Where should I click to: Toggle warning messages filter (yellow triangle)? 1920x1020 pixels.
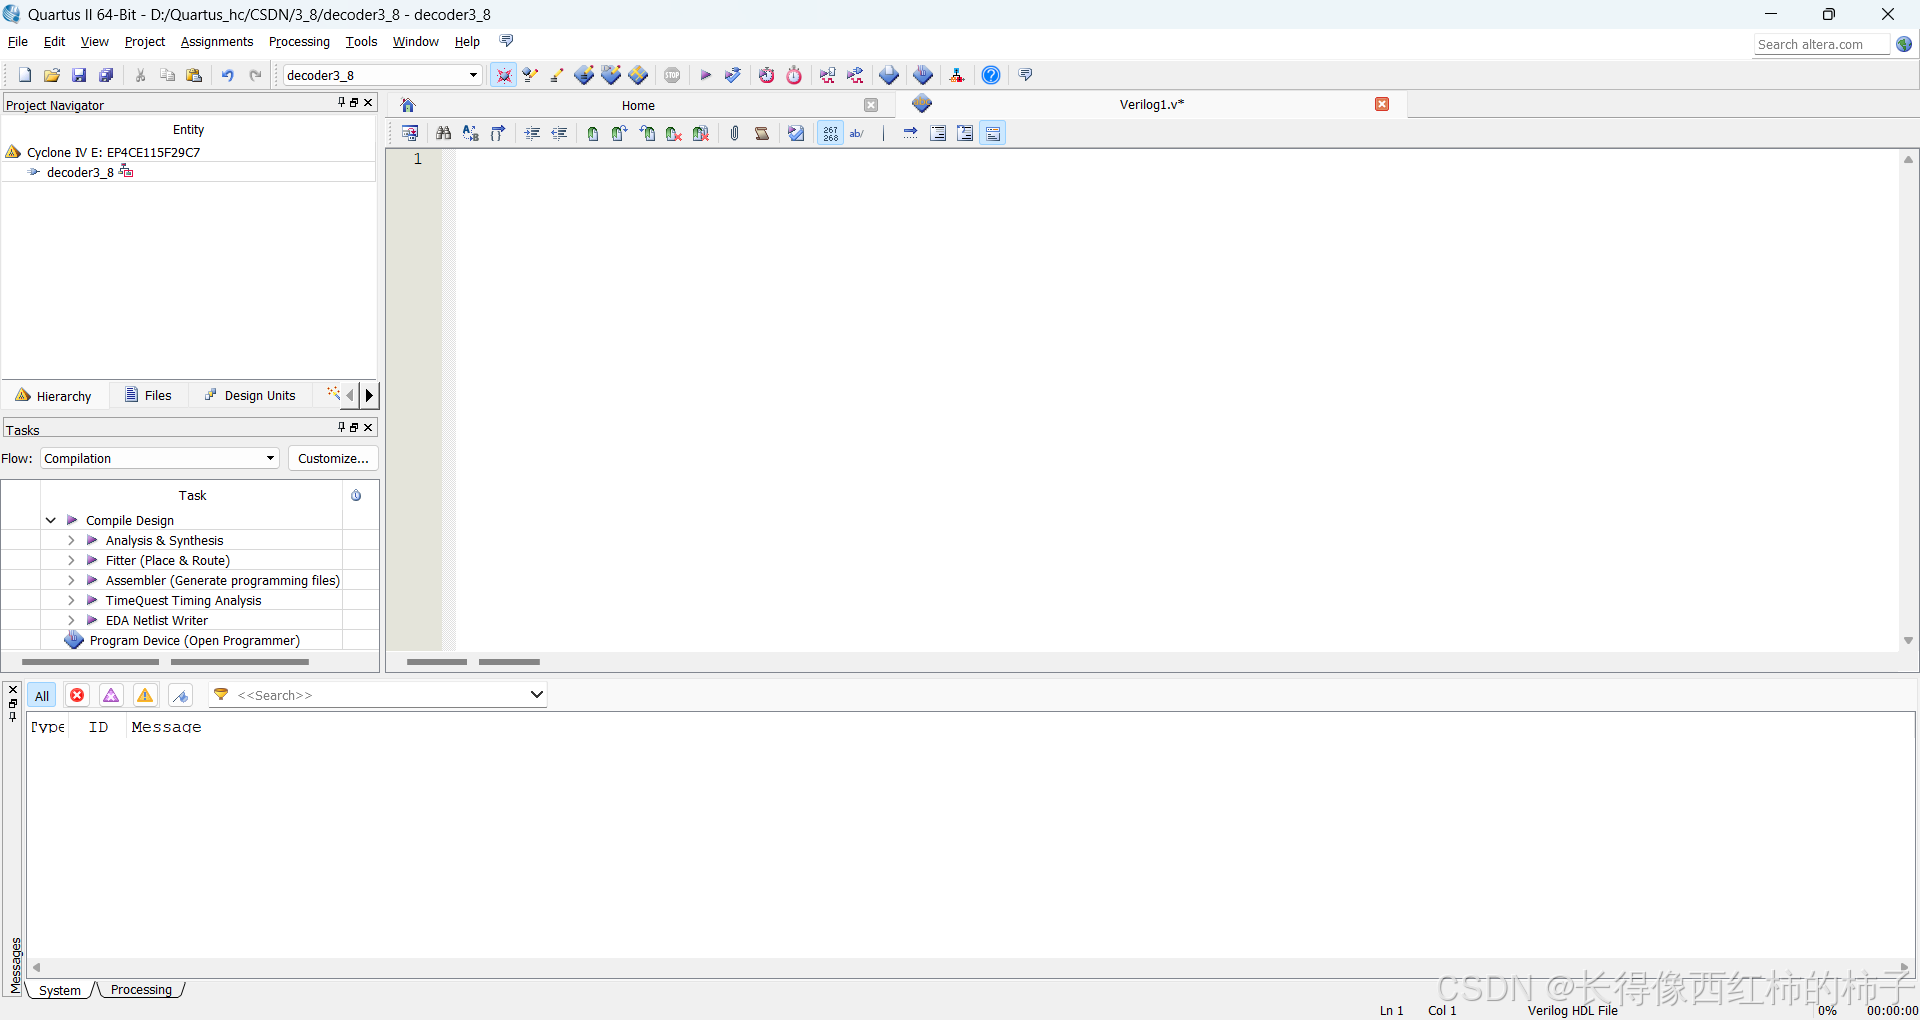(x=145, y=695)
